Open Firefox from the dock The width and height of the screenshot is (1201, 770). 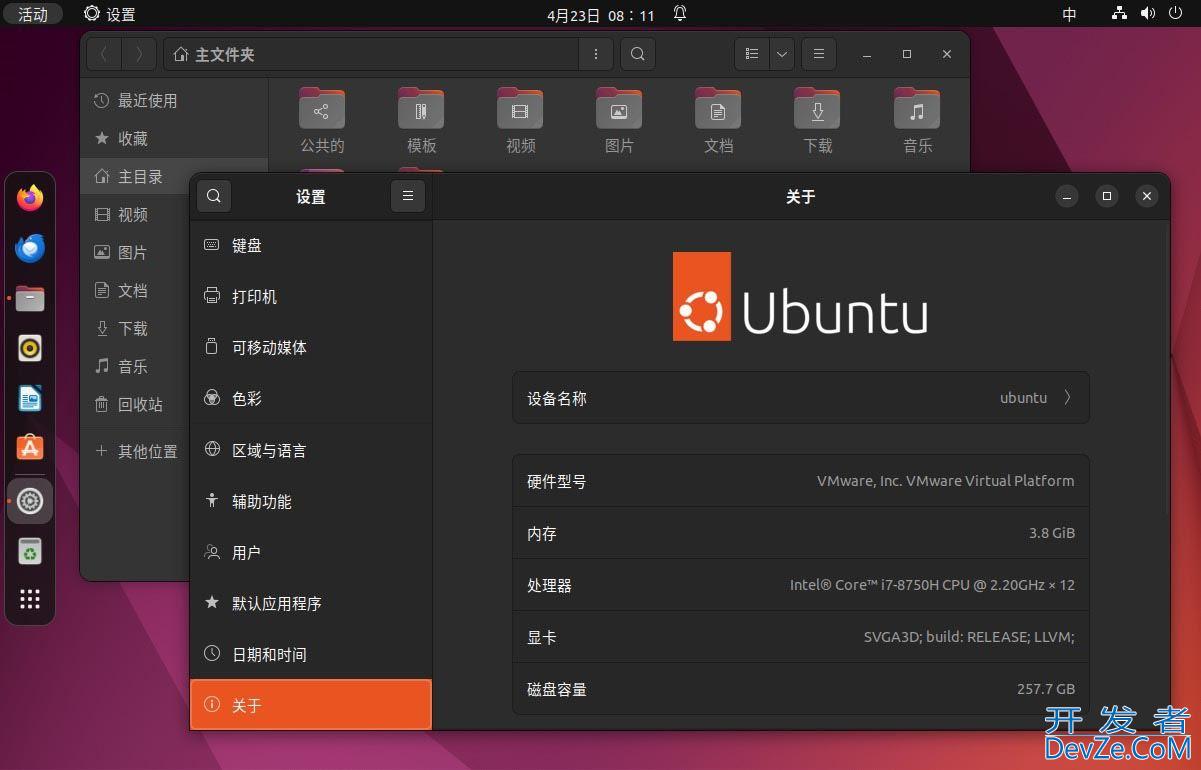tap(30, 198)
